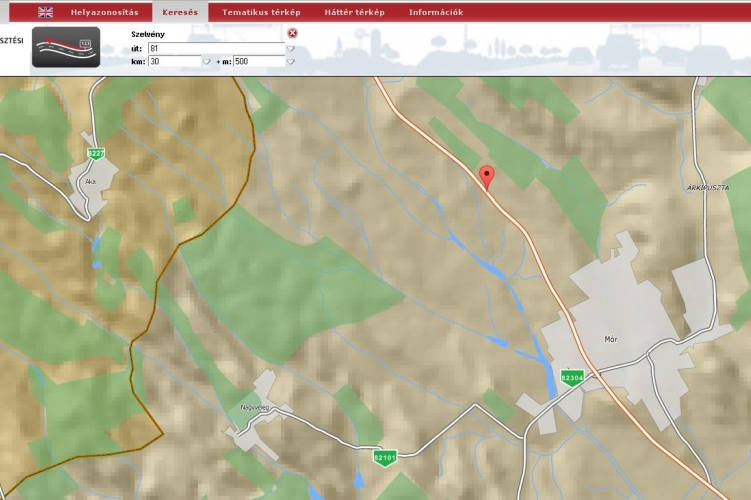Expand the km value dropdown

click(x=206, y=61)
